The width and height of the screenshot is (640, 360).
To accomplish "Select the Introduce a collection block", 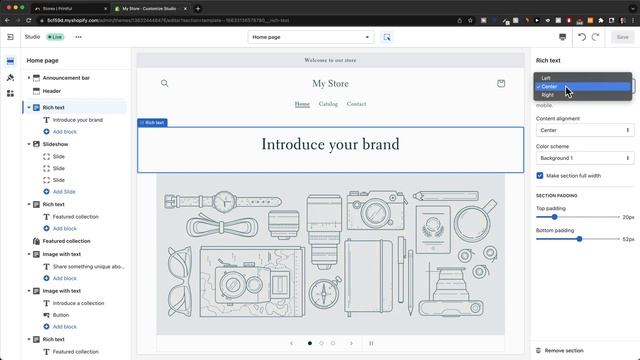I will coord(78,303).
